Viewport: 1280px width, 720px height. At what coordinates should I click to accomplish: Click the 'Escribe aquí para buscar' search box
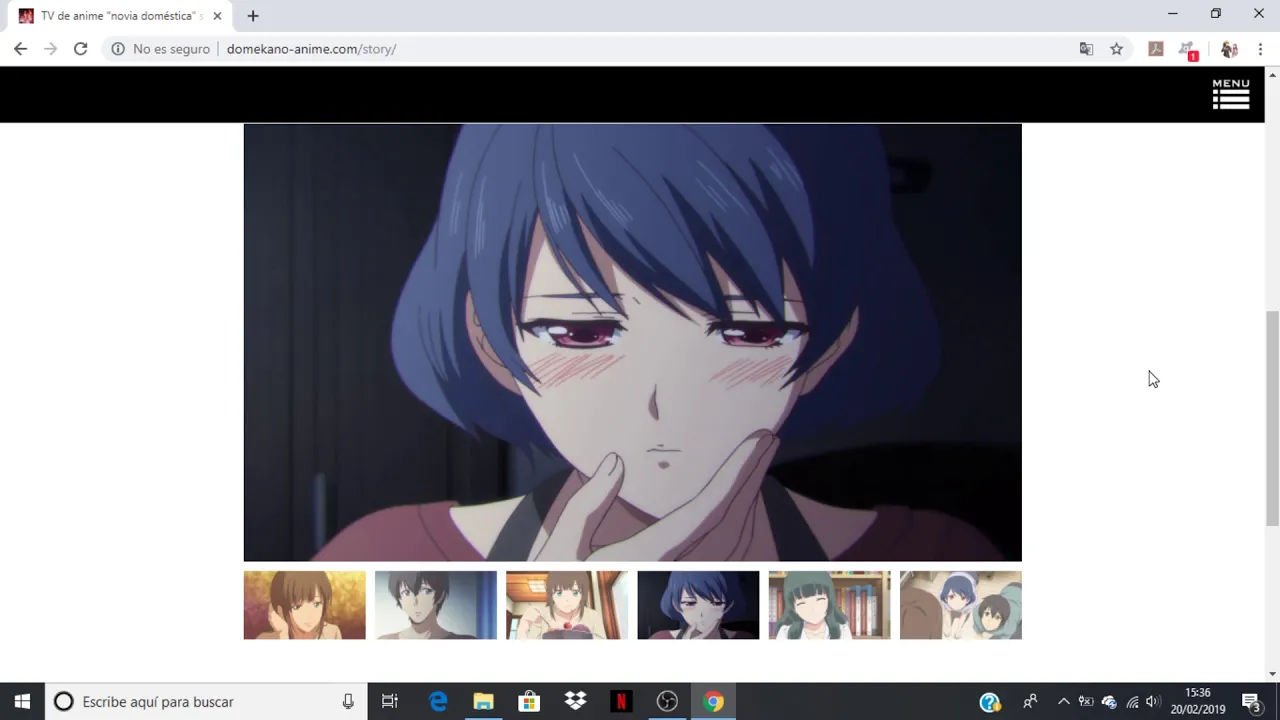[x=206, y=701]
